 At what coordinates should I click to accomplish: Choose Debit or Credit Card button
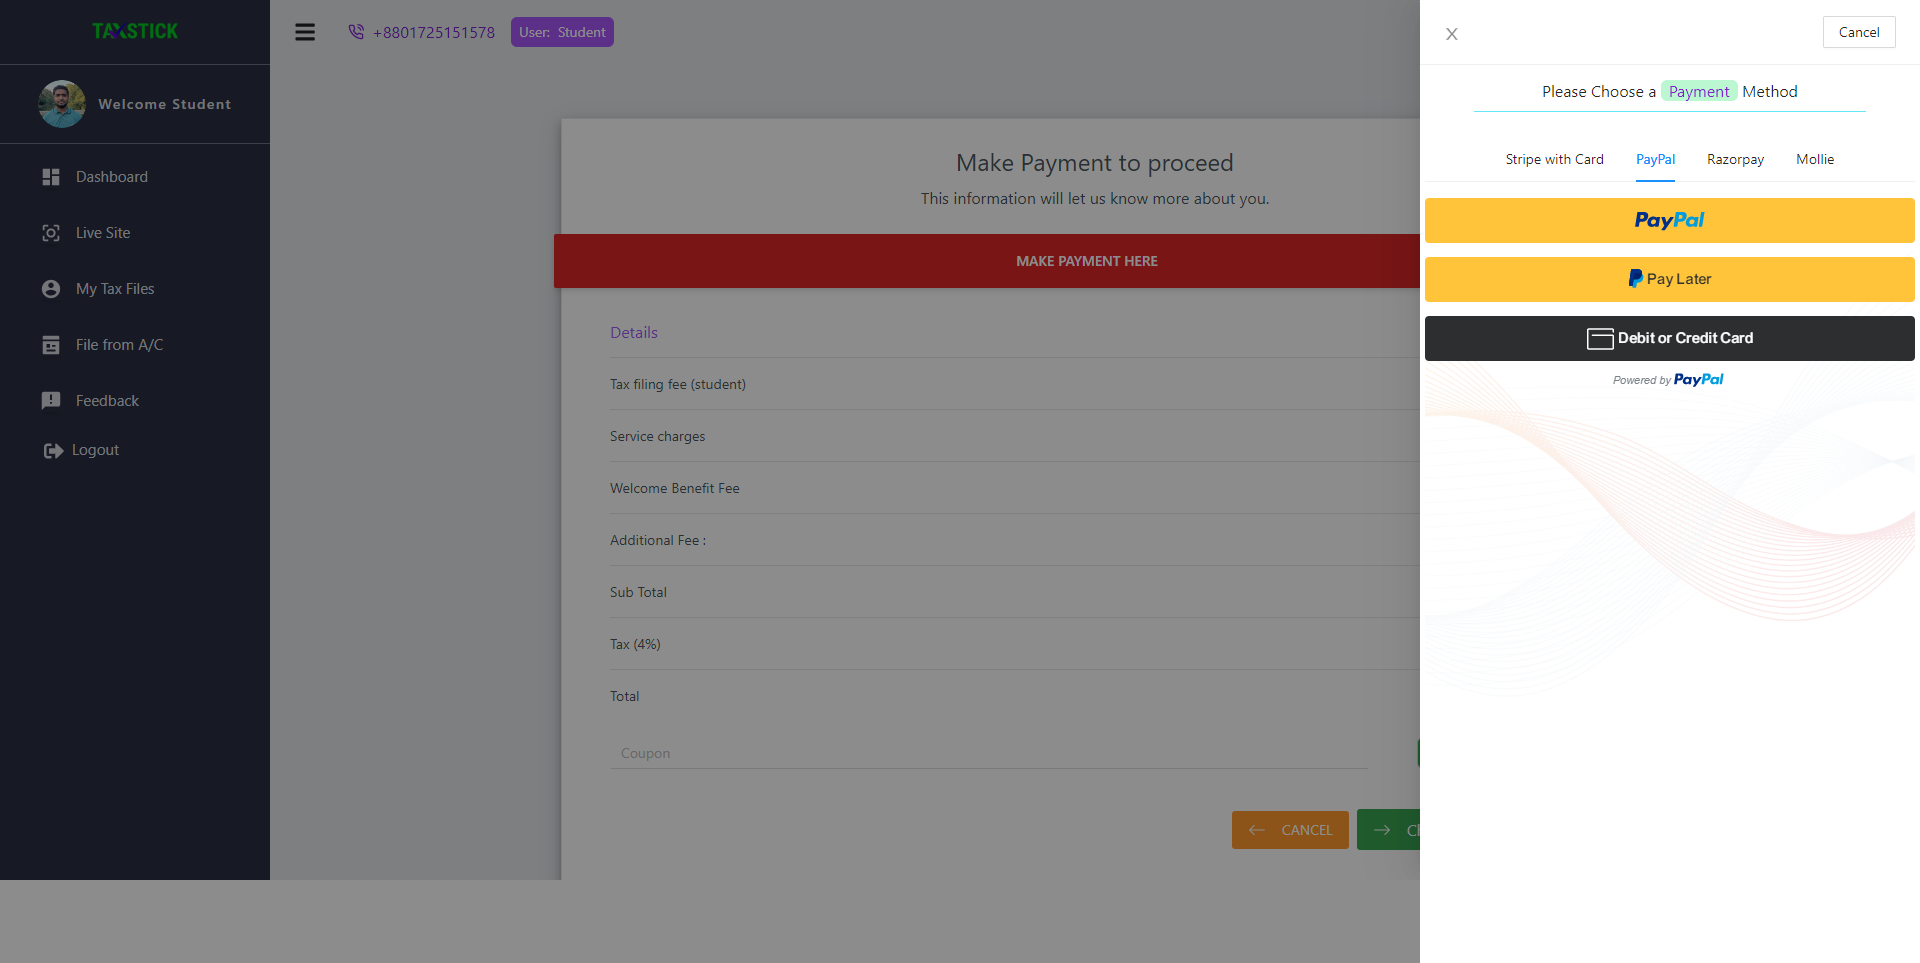click(x=1669, y=338)
